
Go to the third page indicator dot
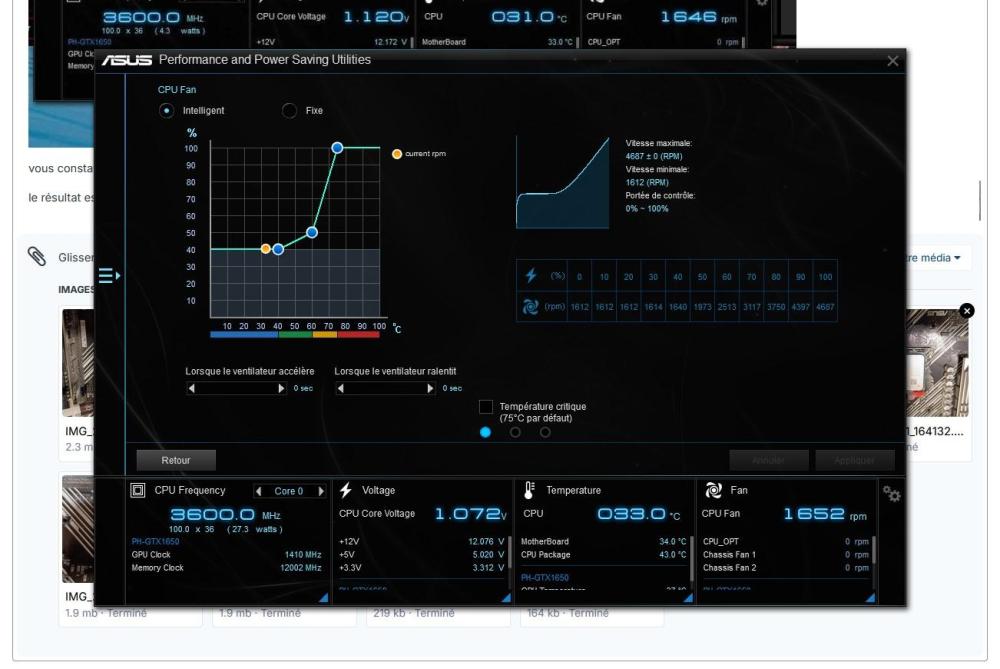click(545, 432)
